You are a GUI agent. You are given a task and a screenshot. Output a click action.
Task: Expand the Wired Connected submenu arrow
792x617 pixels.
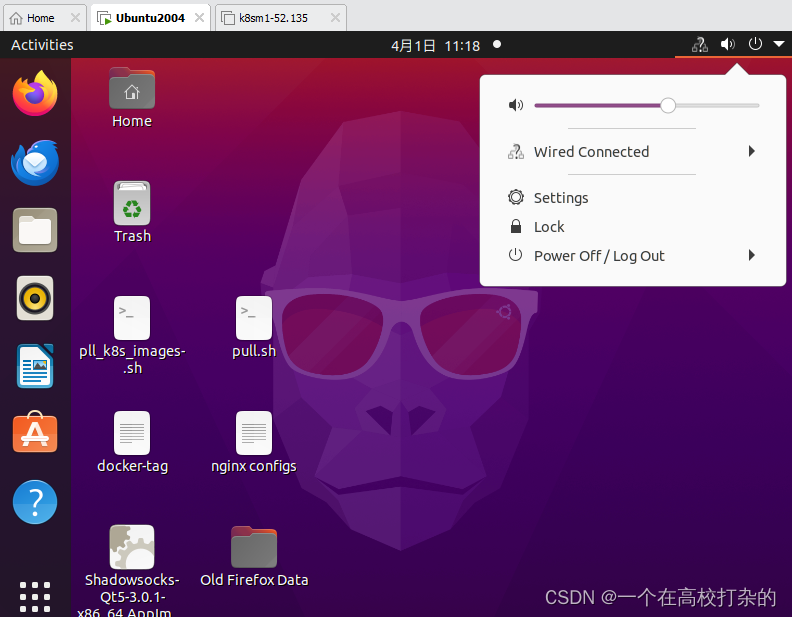tap(752, 151)
